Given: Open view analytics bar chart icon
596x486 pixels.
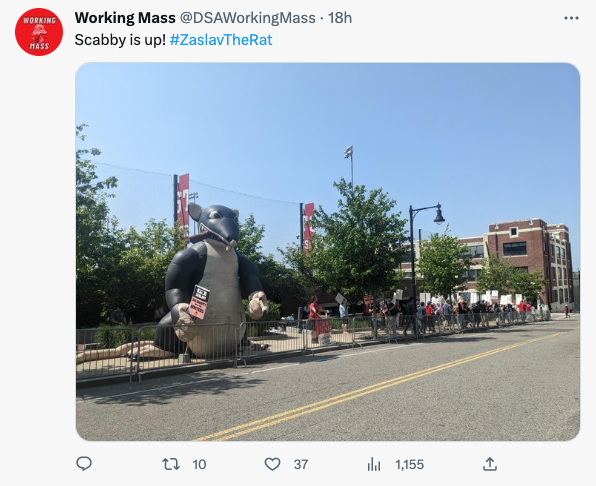Looking at the screenshot, I should (x=374, y=464).
